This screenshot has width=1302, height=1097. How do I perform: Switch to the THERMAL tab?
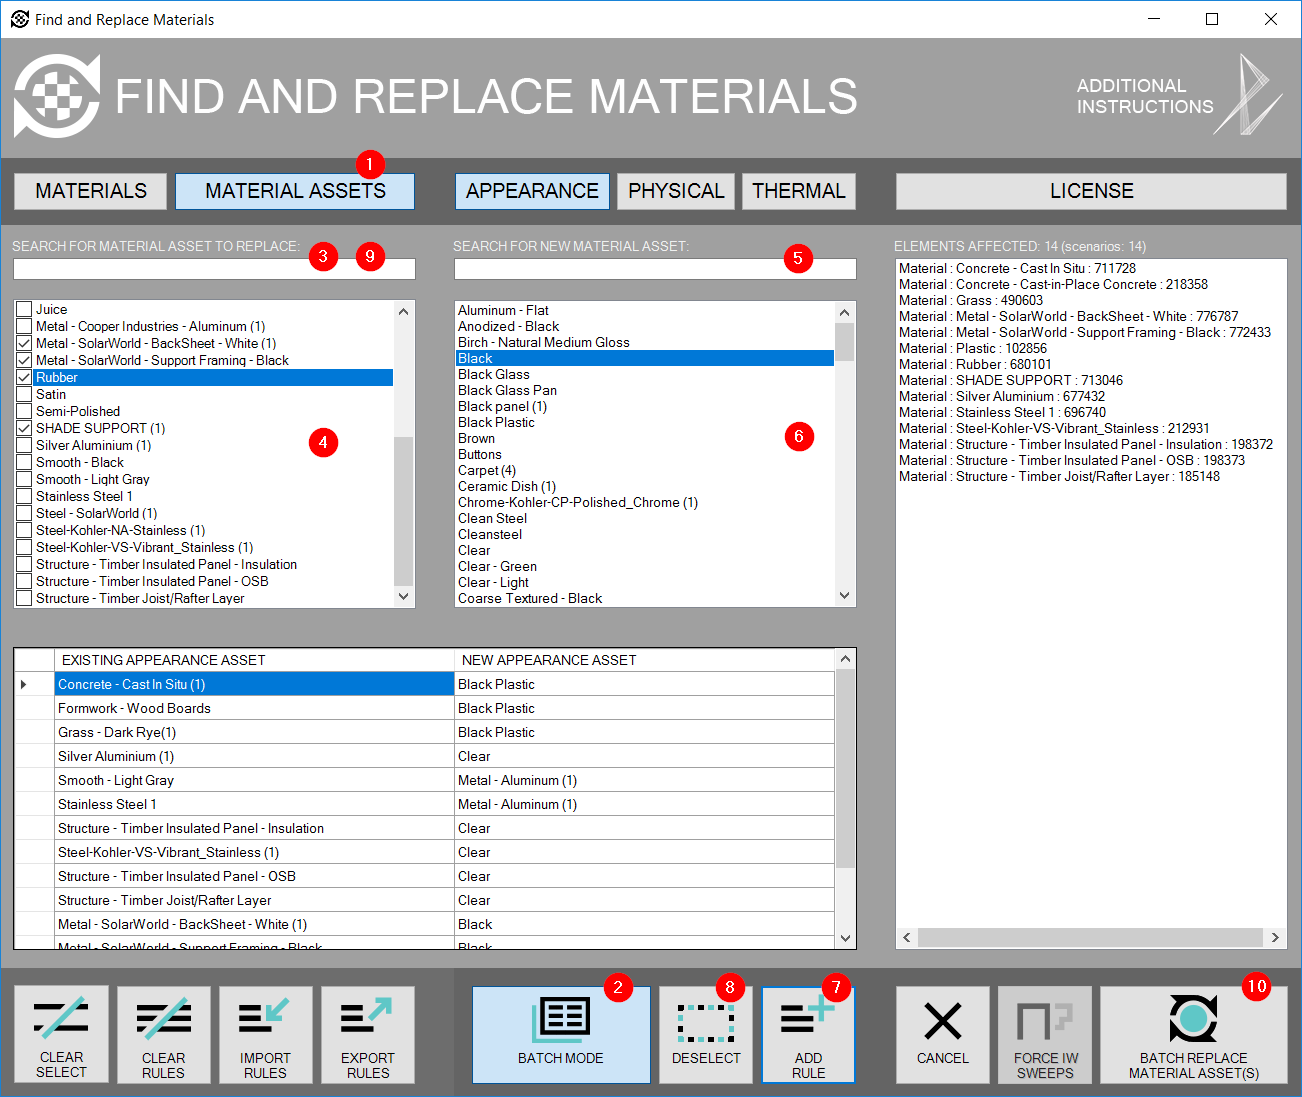click(798, 190)
